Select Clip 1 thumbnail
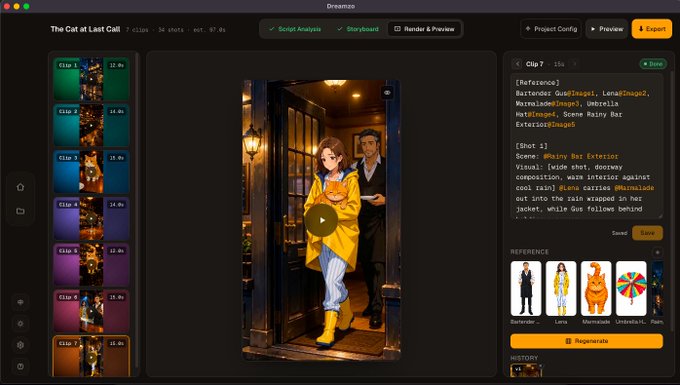Image resolution: width=680 pixels, height=385 pixels. pos(92,79)
